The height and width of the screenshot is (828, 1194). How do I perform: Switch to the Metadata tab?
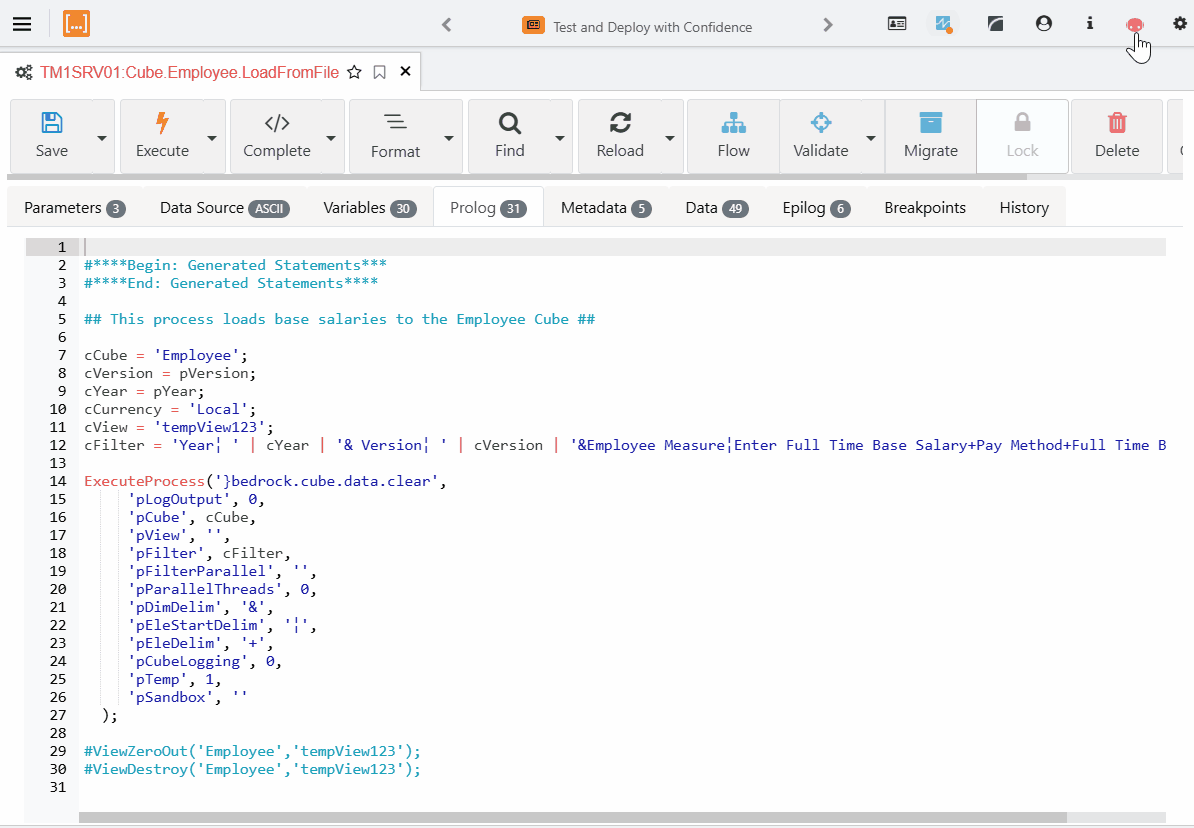point(606,208)
